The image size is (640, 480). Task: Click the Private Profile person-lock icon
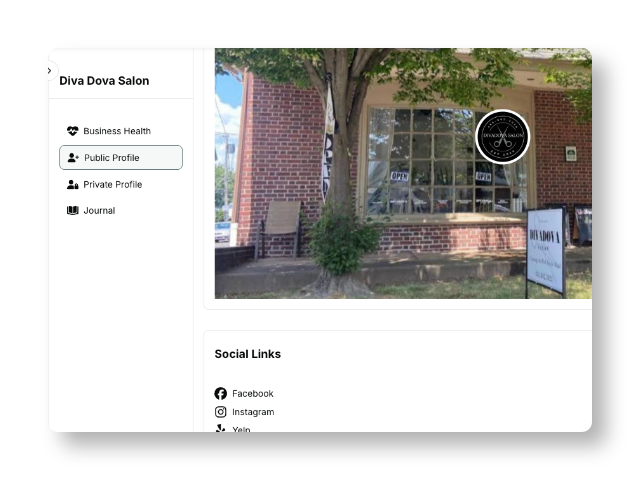point(73,184)
